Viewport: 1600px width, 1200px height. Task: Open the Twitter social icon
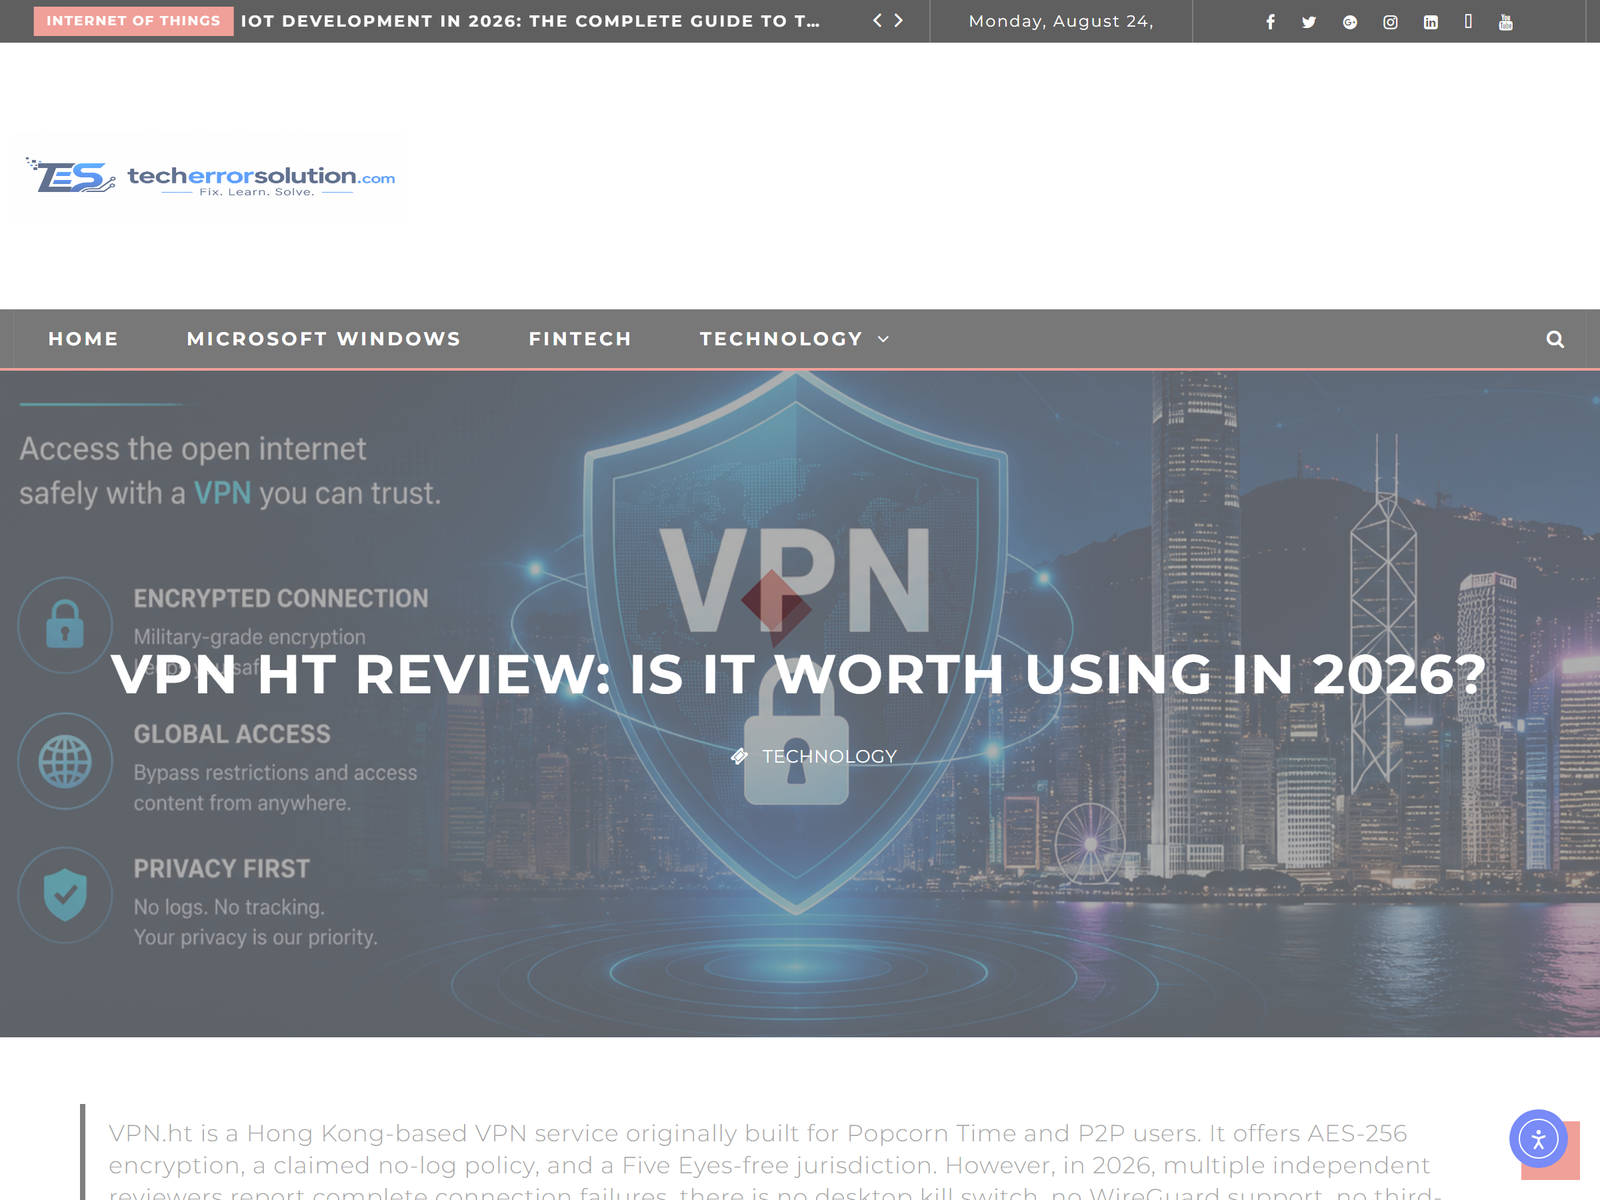[x=1309, y=22]
